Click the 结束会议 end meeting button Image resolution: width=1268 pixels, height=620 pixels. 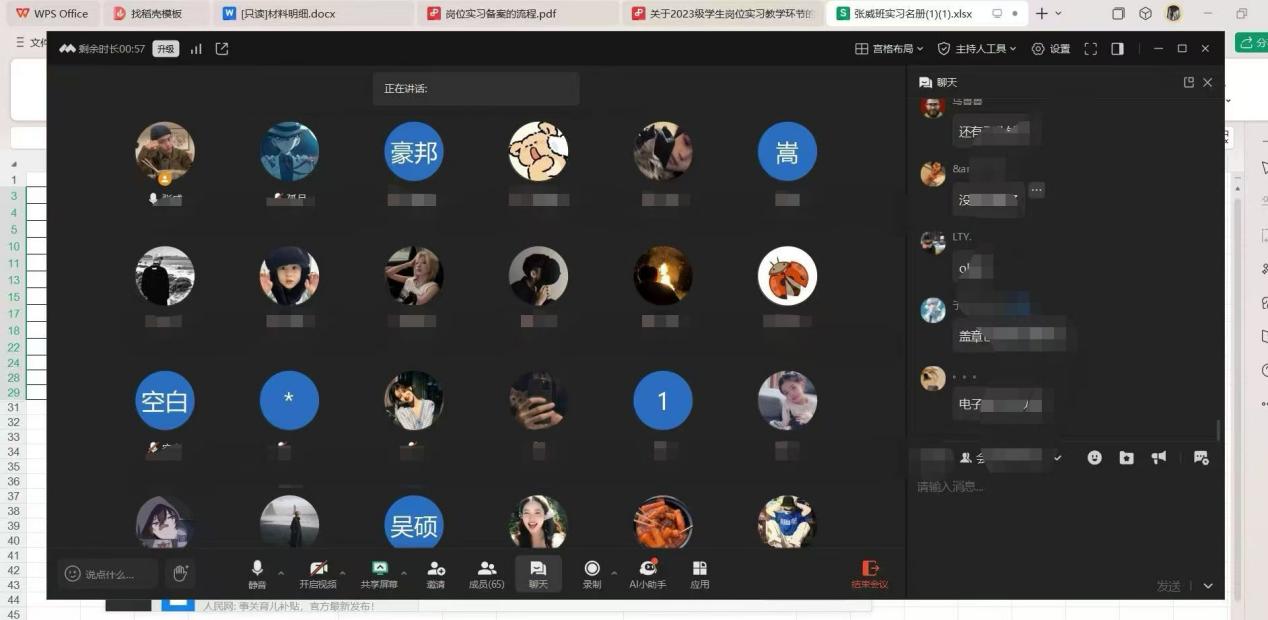869,573
